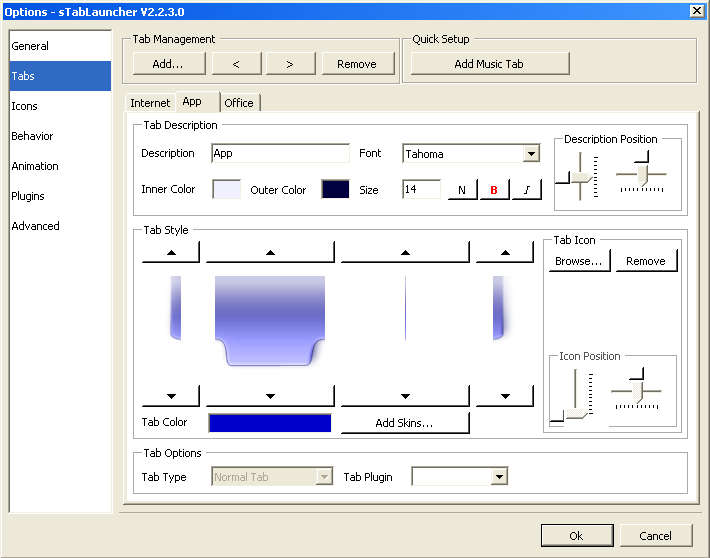Click the down arrow below the separator skin
The width and height of the screenshot is (710, 558).
pos(405,395)
